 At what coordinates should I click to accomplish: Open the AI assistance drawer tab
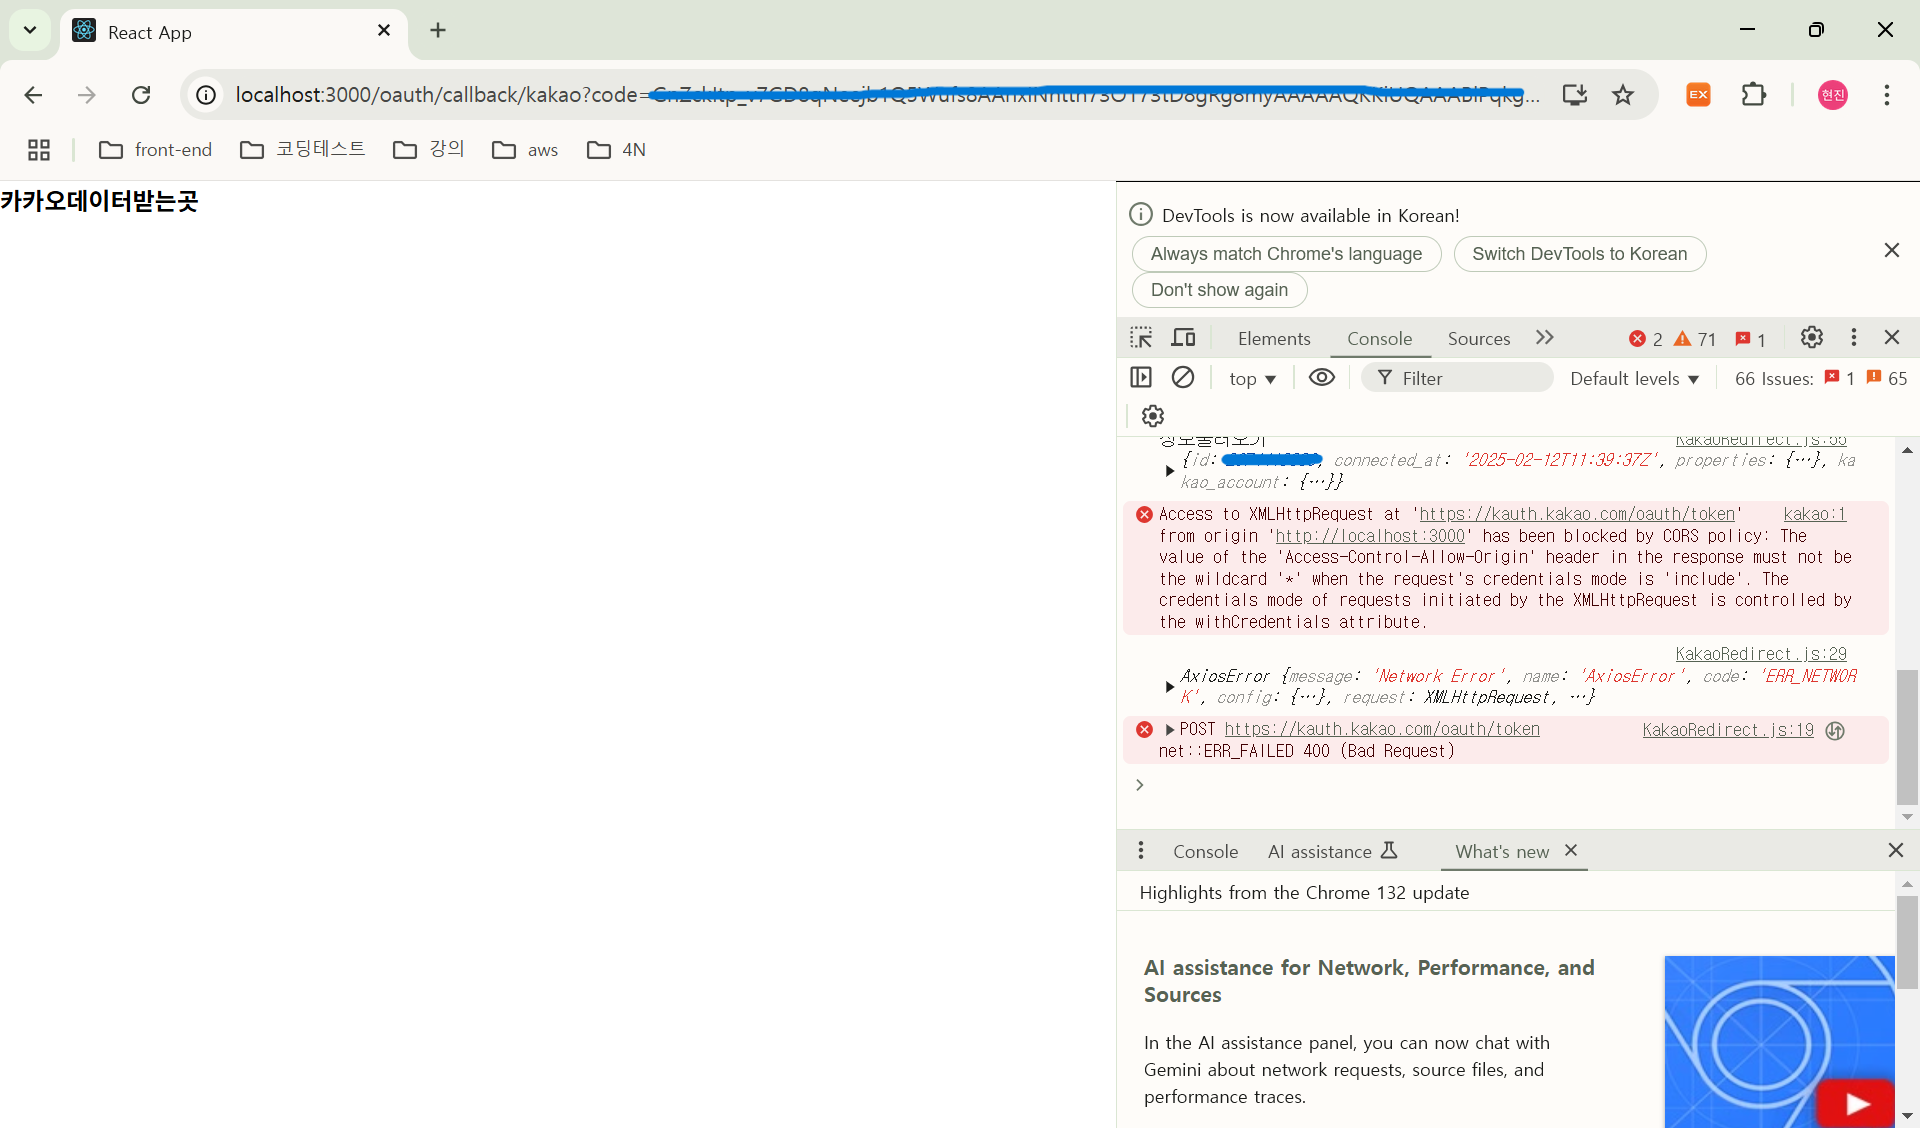pos(1333,852)
